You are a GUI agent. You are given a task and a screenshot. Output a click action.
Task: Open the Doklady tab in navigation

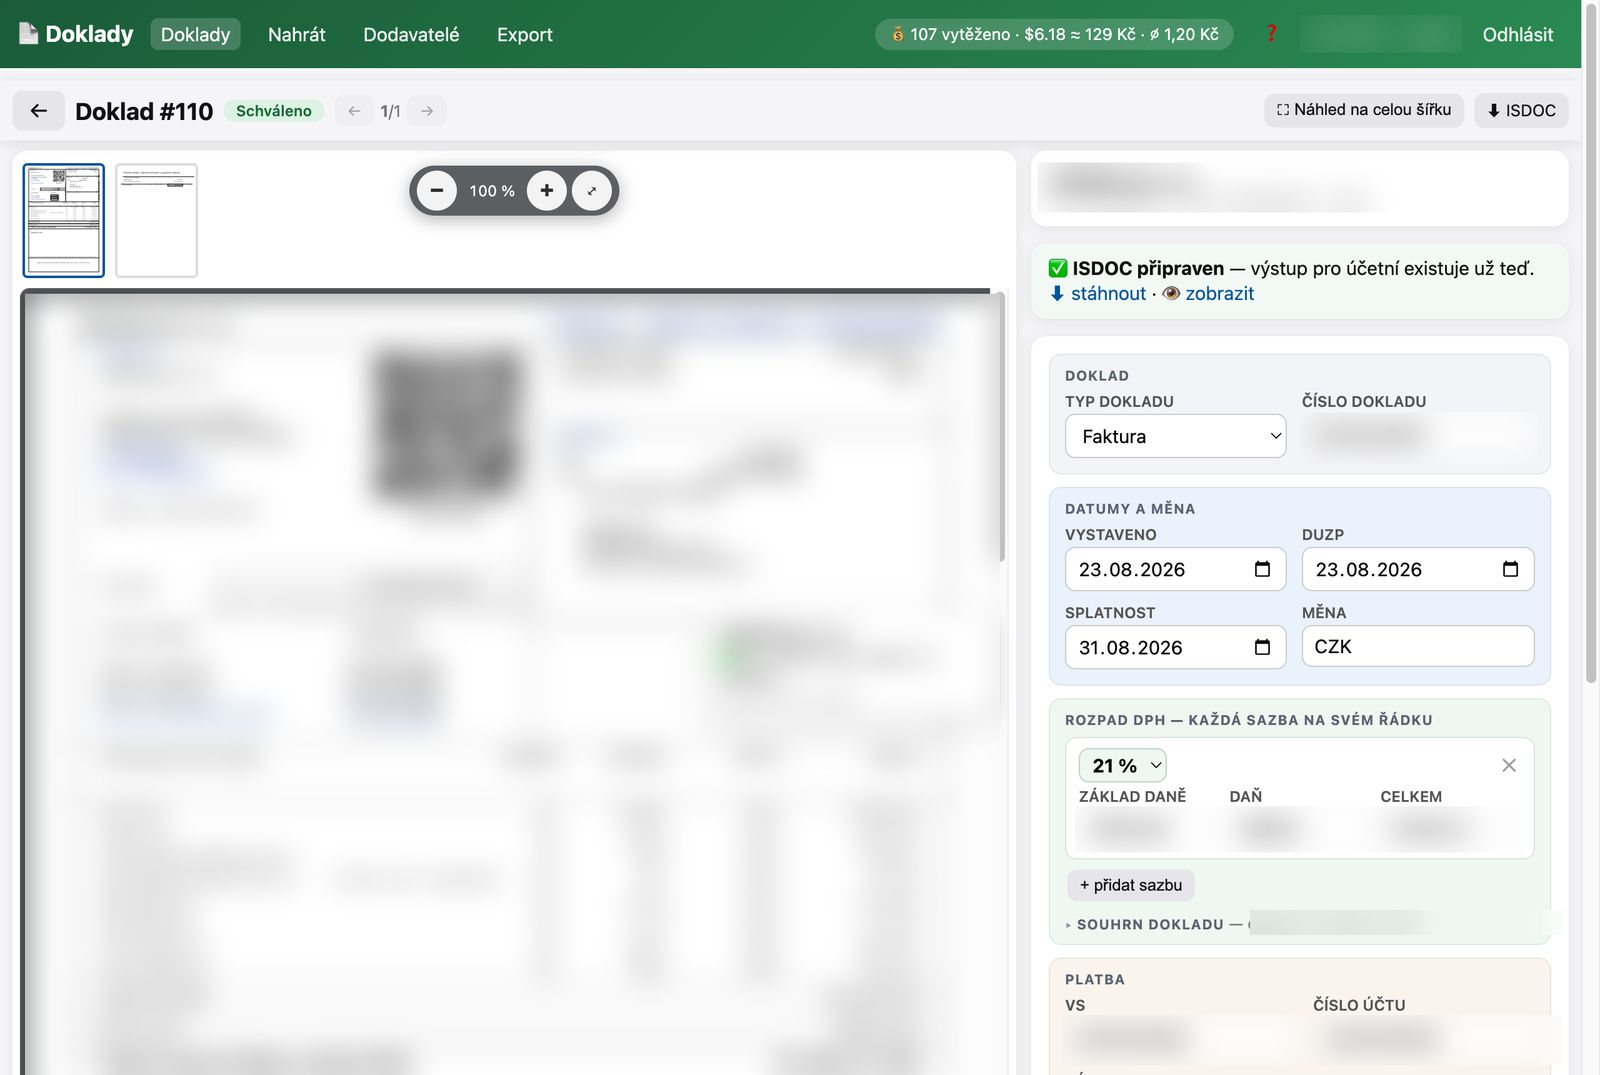pos(195,34)
